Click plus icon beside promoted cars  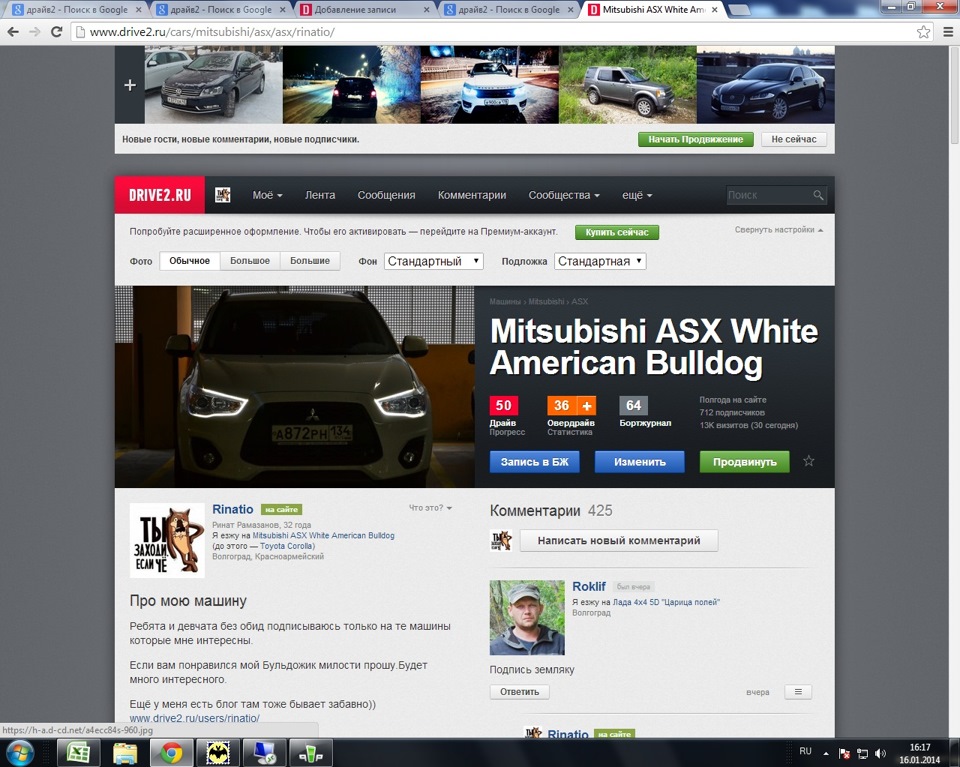click(130, 85)
